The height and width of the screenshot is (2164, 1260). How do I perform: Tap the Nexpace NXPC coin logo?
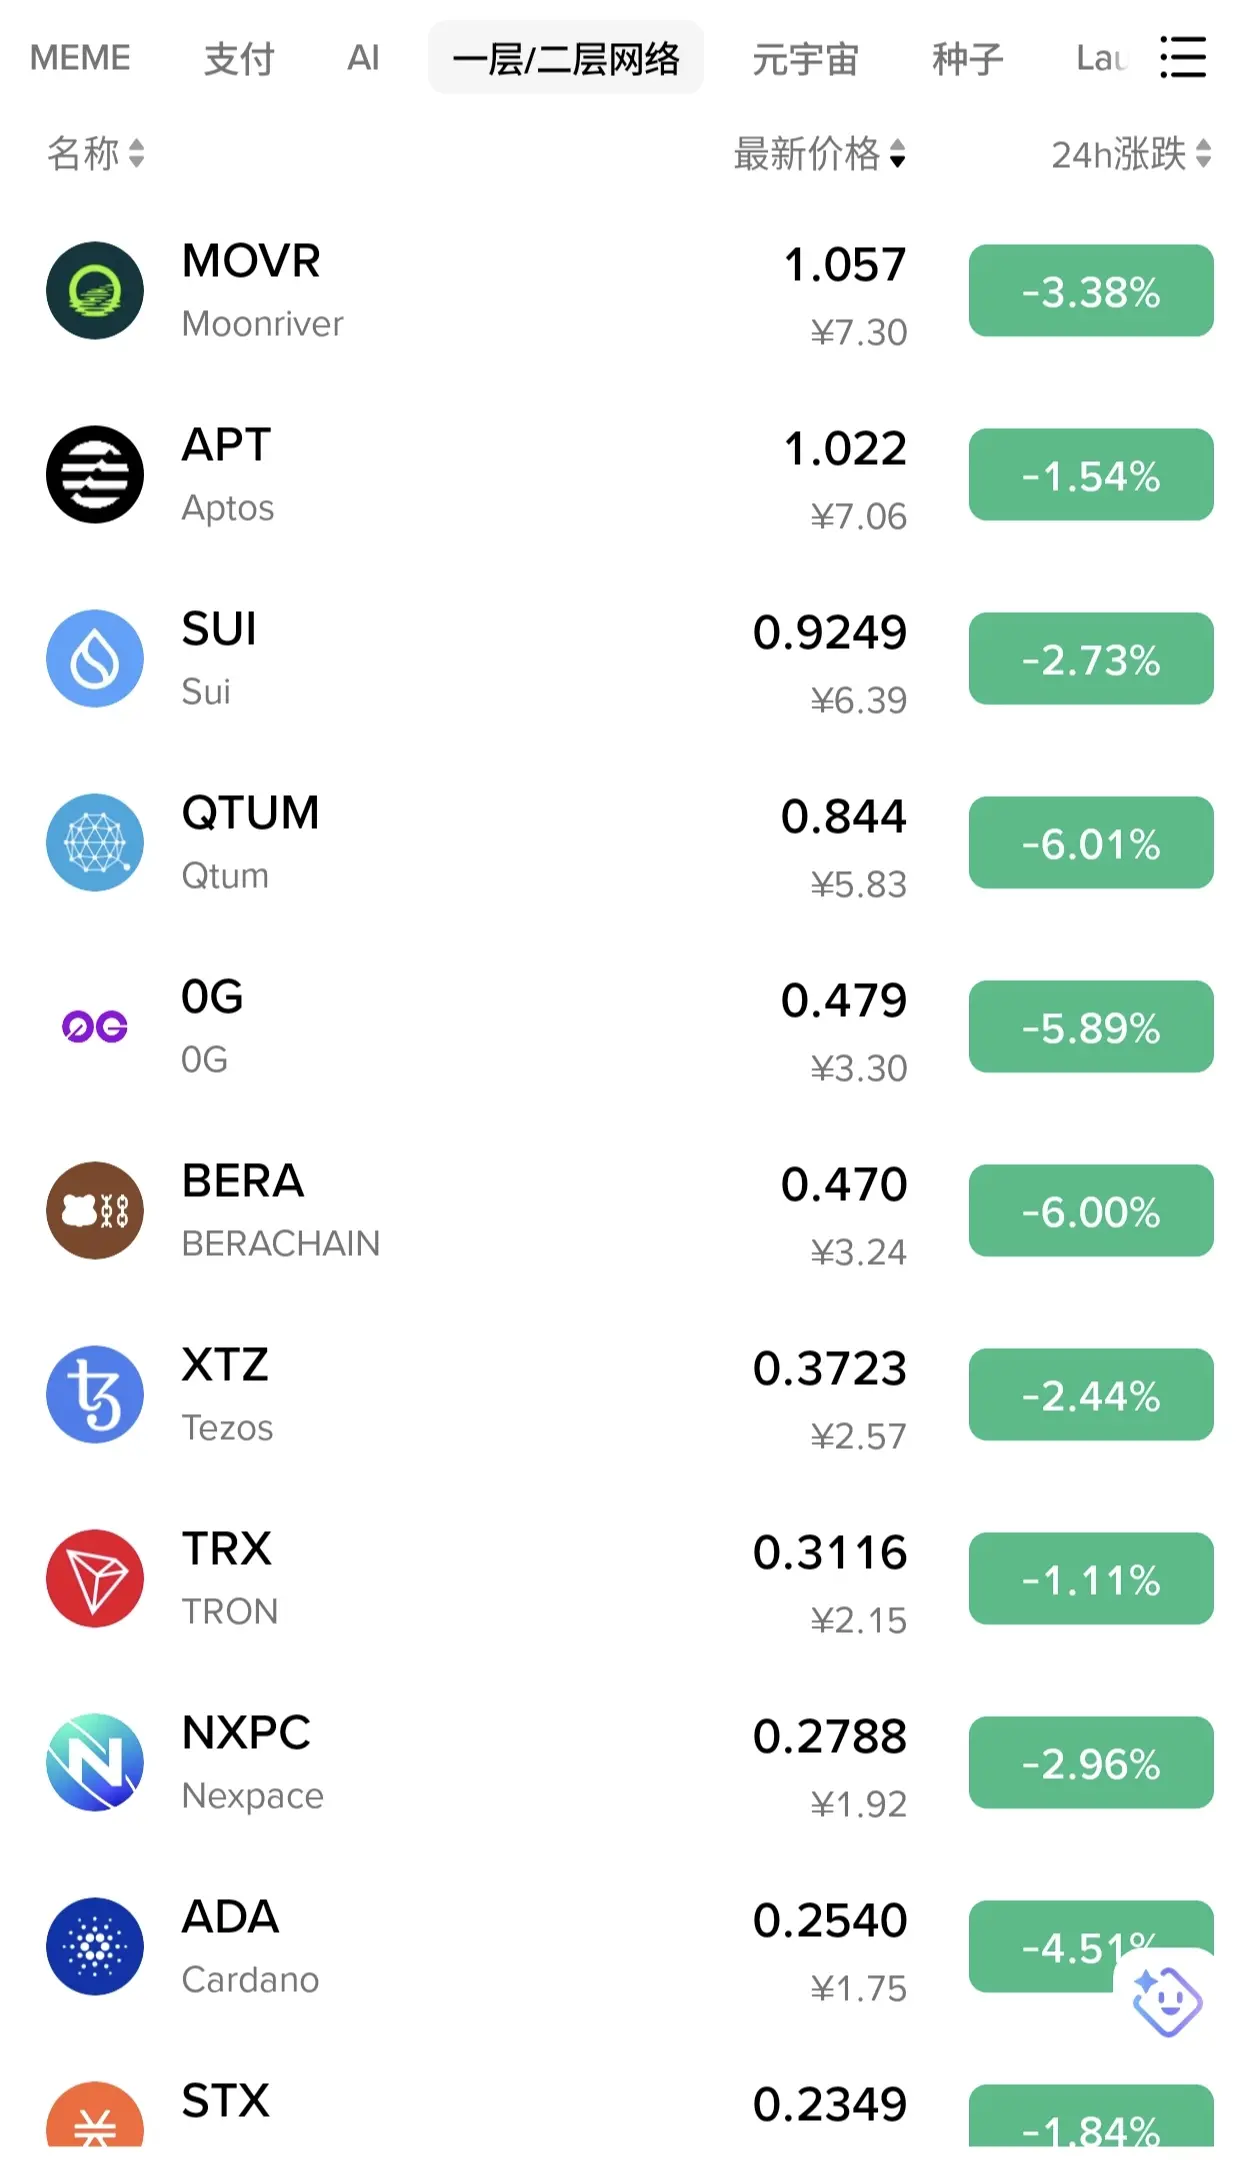(95, 1762)
